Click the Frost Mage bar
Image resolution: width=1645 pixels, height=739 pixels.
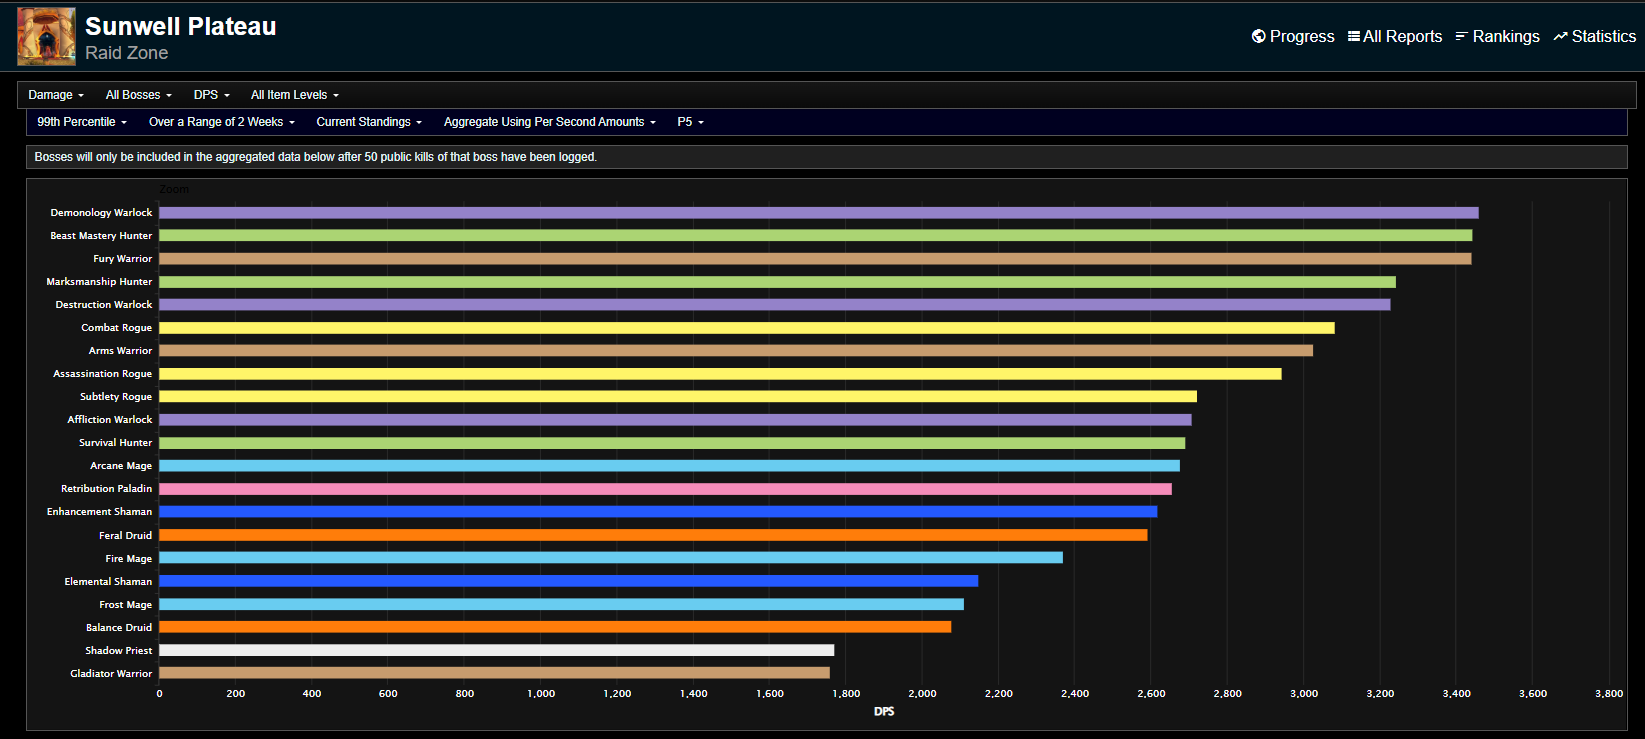tap(561, 604)
